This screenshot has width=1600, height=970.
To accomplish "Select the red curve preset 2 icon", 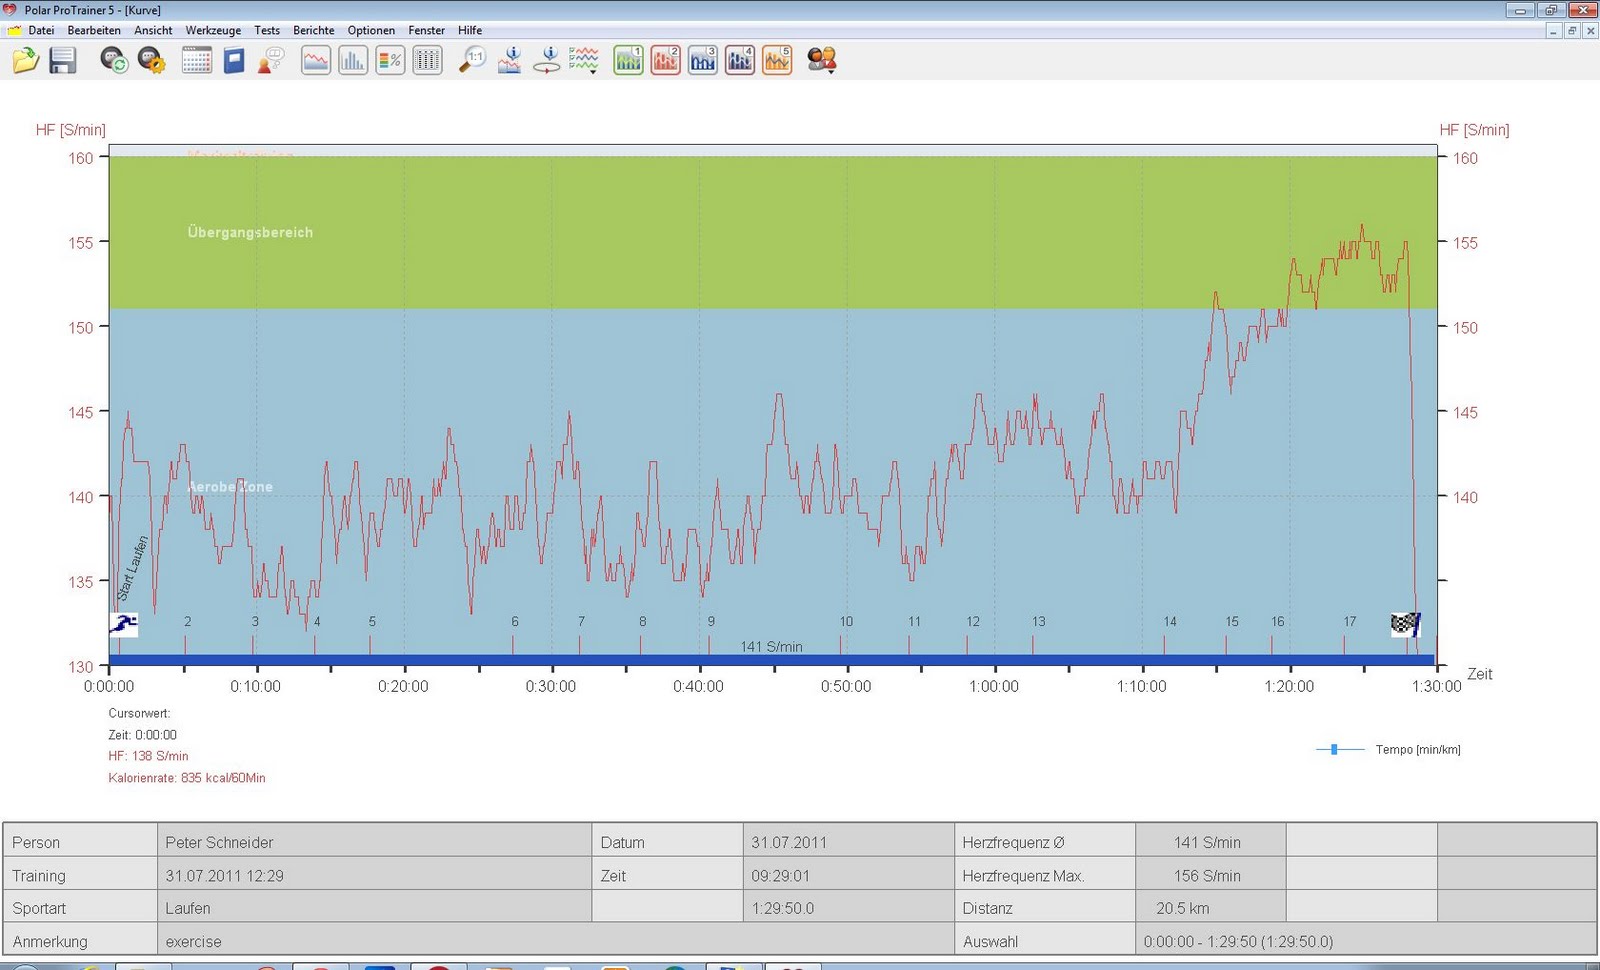I will point(666,60).
